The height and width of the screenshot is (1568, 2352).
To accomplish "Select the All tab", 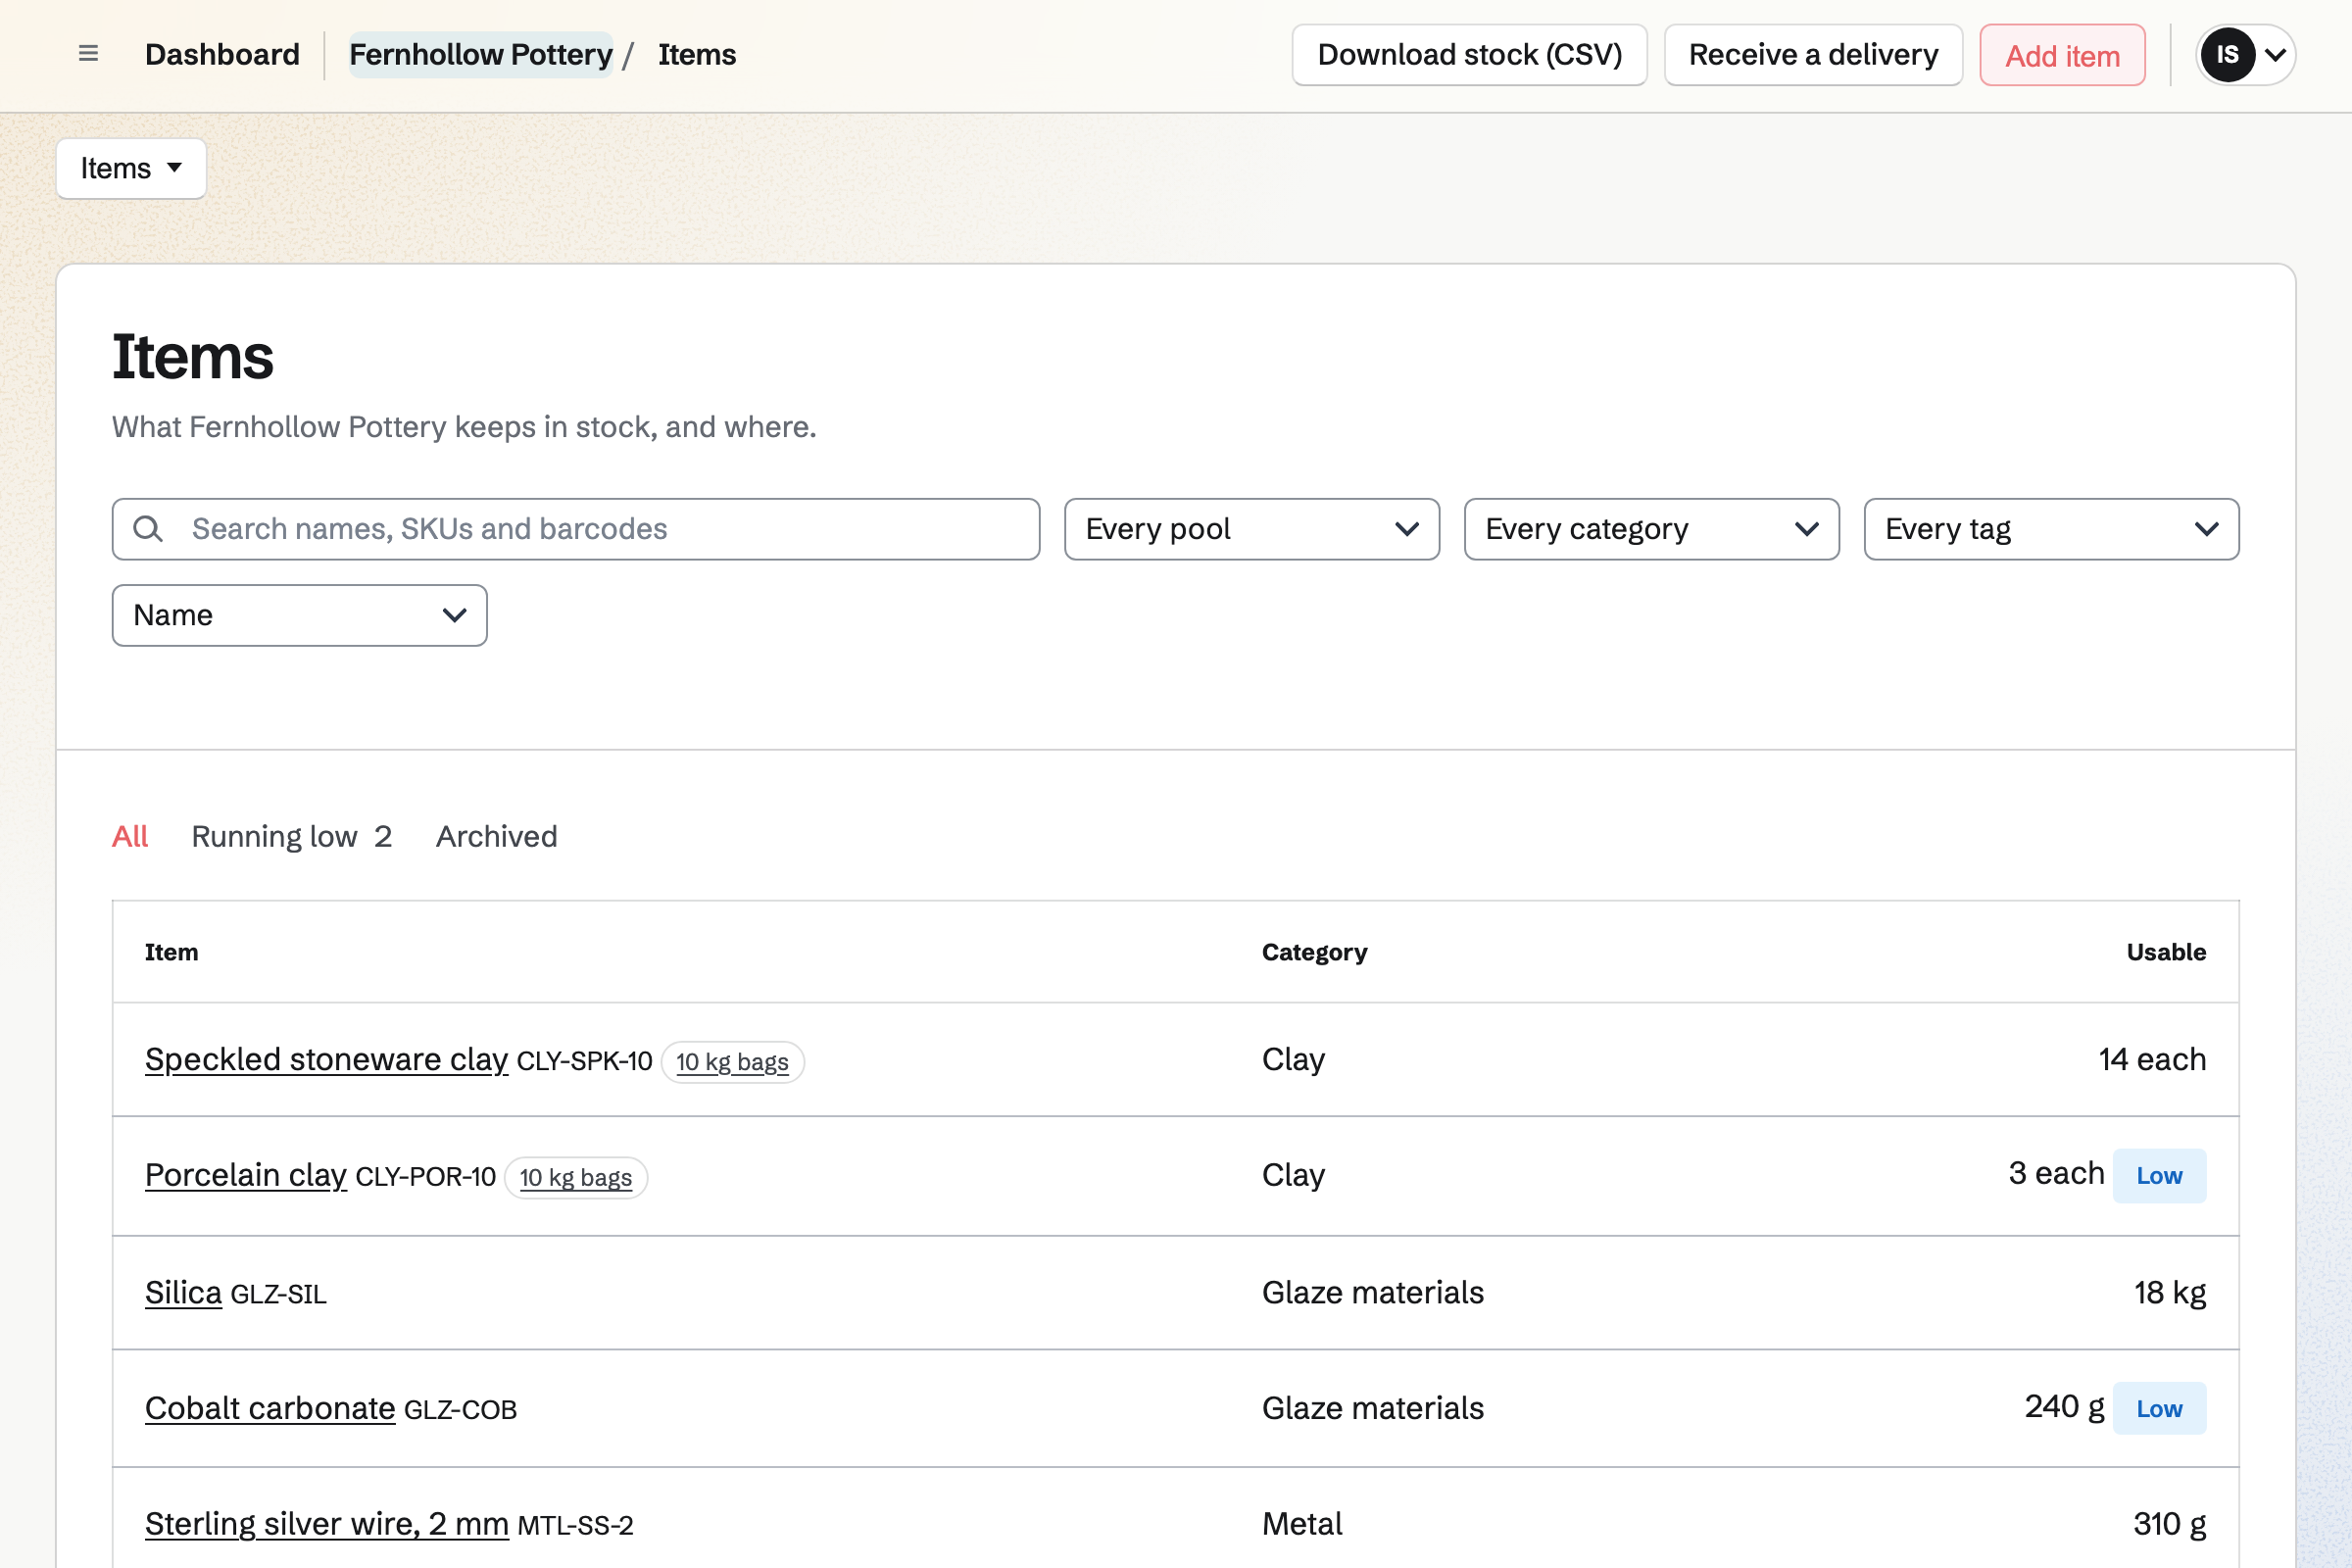I will click(130, 836).
